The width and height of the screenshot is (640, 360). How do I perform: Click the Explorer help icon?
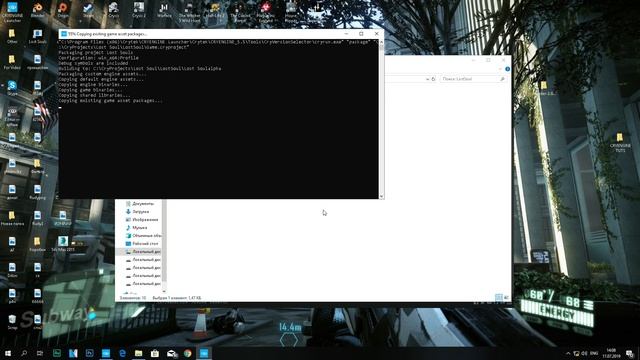[x=507, y=69]
